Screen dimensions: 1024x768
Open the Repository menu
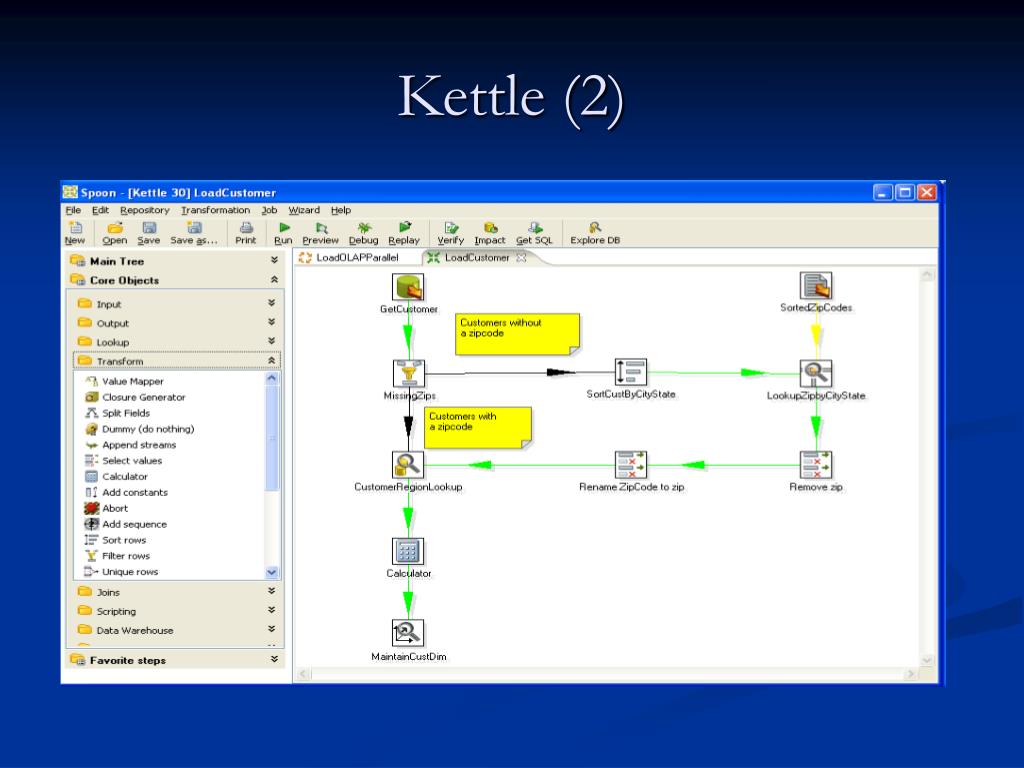(145, 210)
